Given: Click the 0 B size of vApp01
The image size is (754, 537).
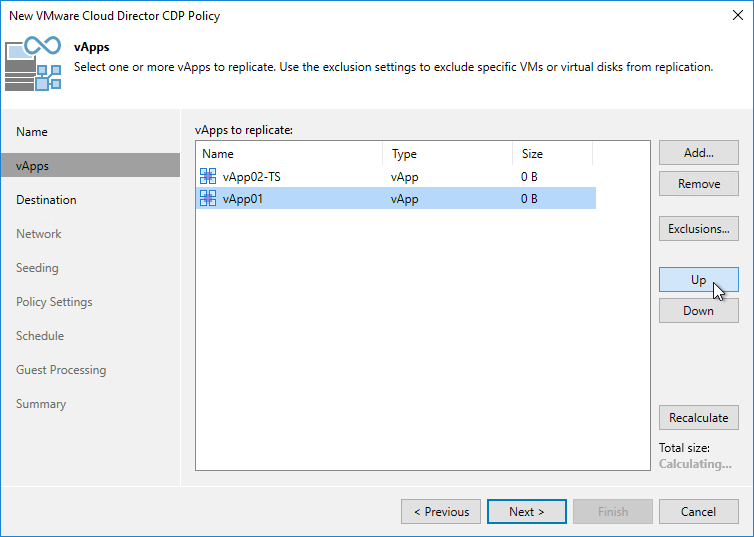Looking at the screenshot, I should click(x=529, y=199).
